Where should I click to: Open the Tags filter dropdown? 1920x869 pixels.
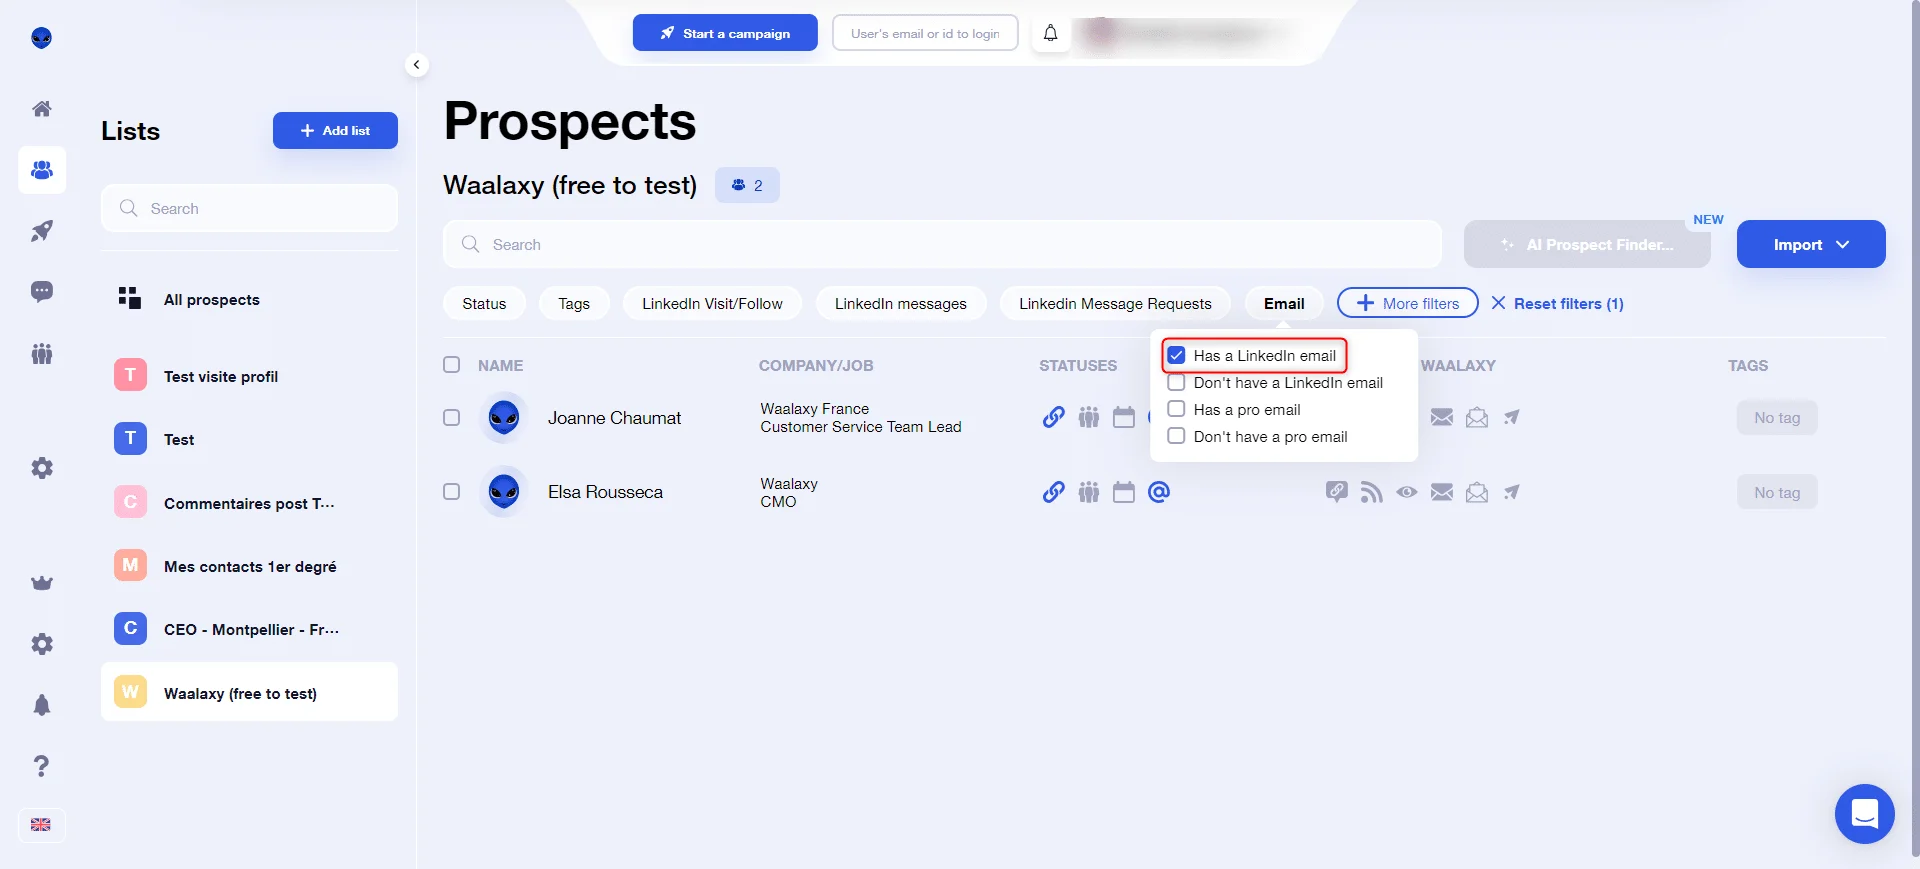(574, 303)
